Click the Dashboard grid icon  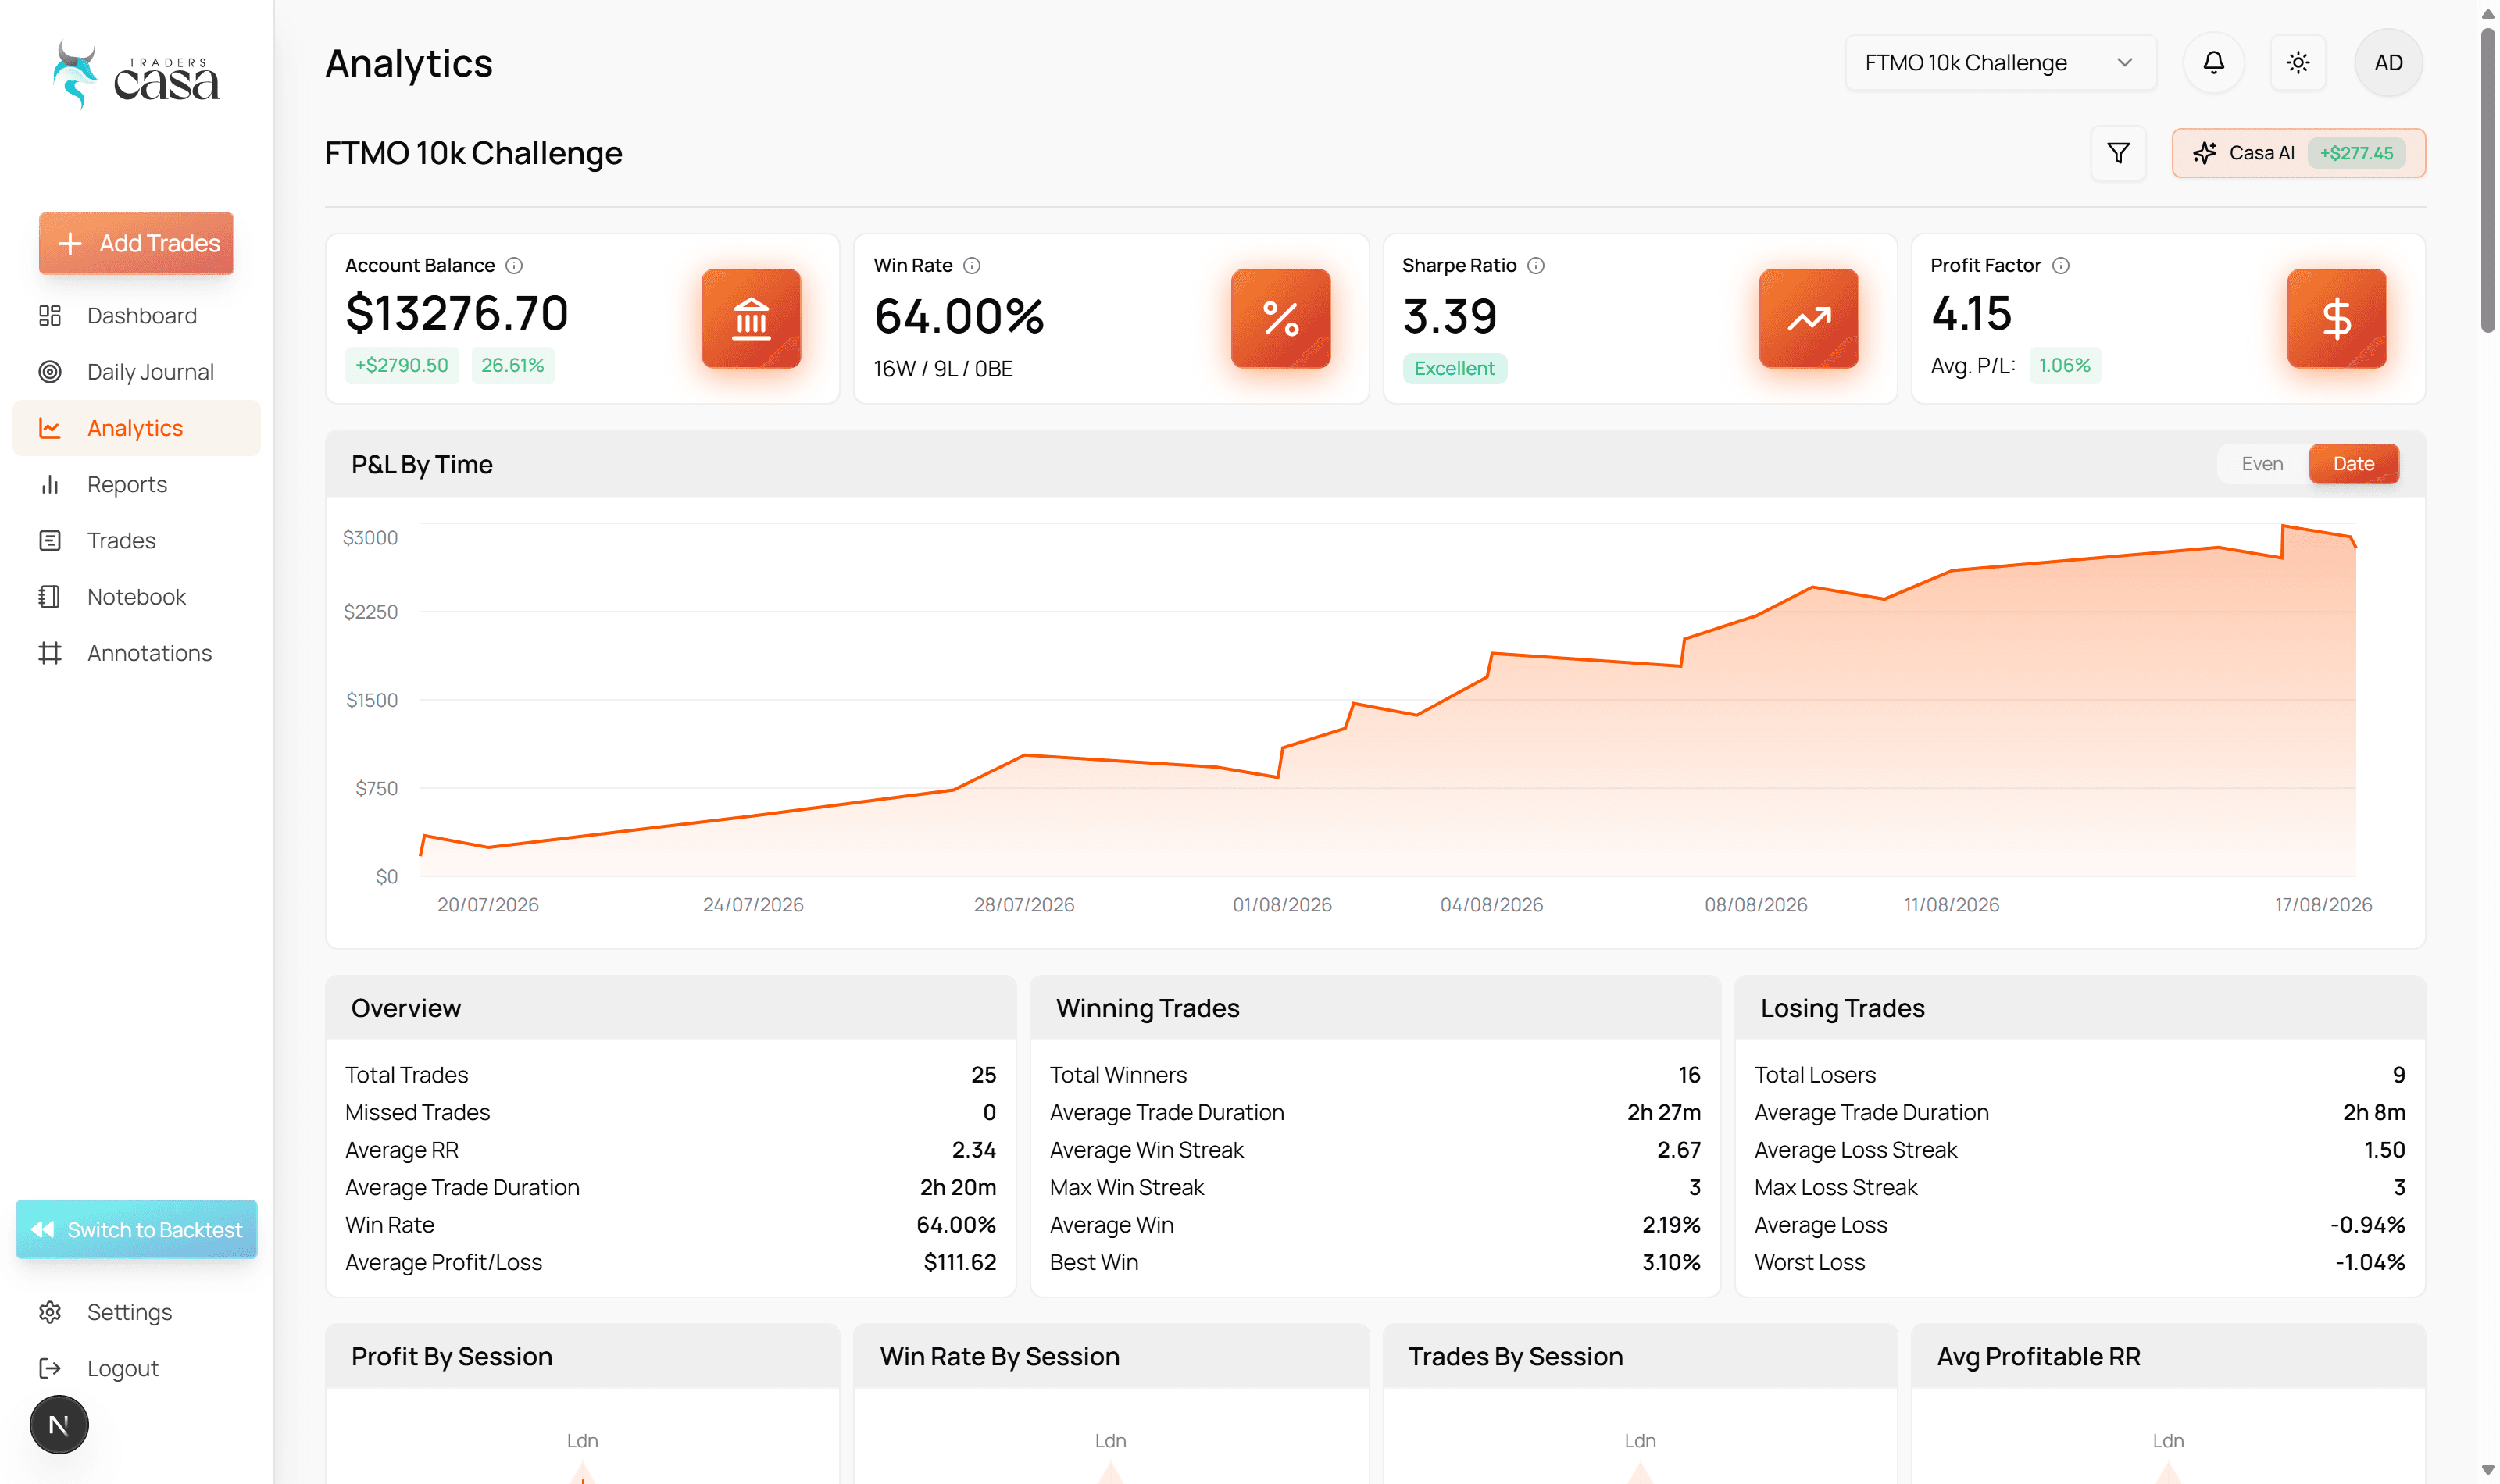[50, 316]
